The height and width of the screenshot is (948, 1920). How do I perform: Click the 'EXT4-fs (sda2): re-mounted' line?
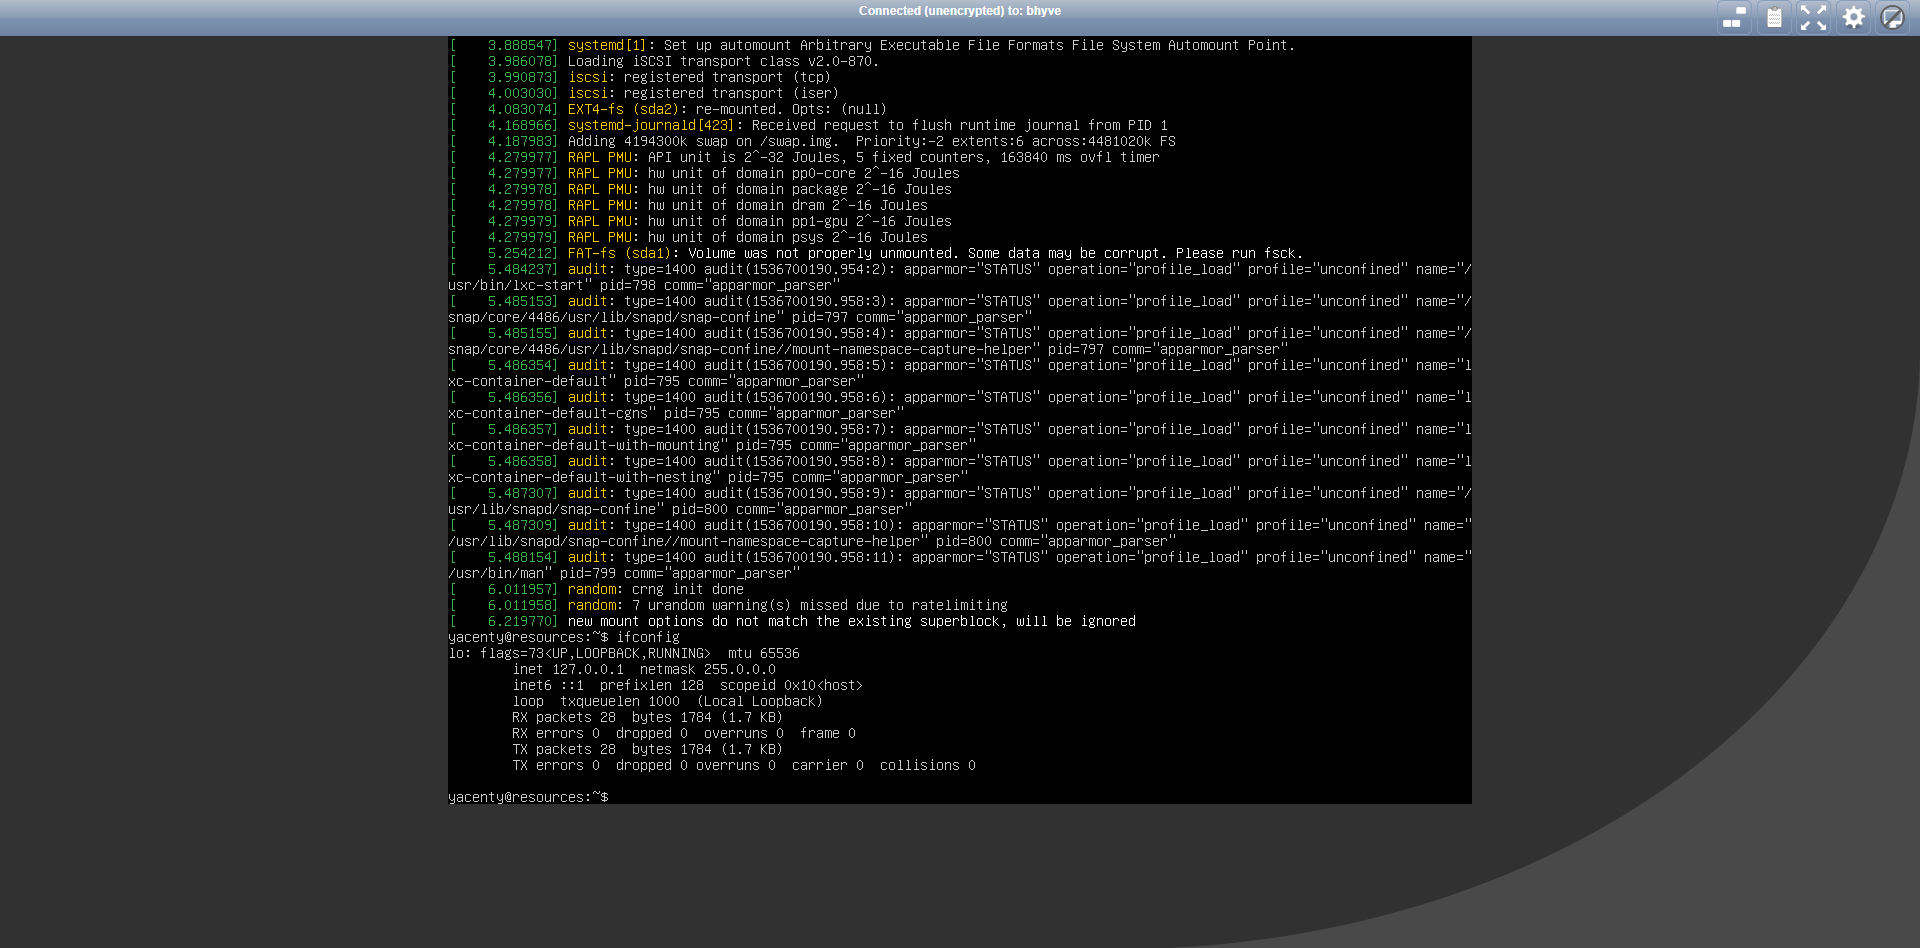(668, 109)
